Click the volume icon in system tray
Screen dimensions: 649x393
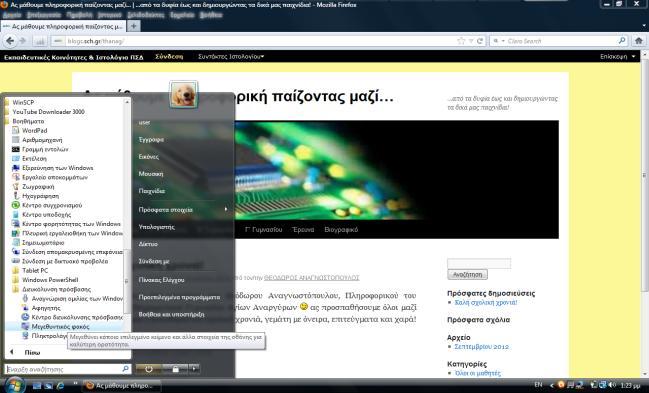click(612, 385)
